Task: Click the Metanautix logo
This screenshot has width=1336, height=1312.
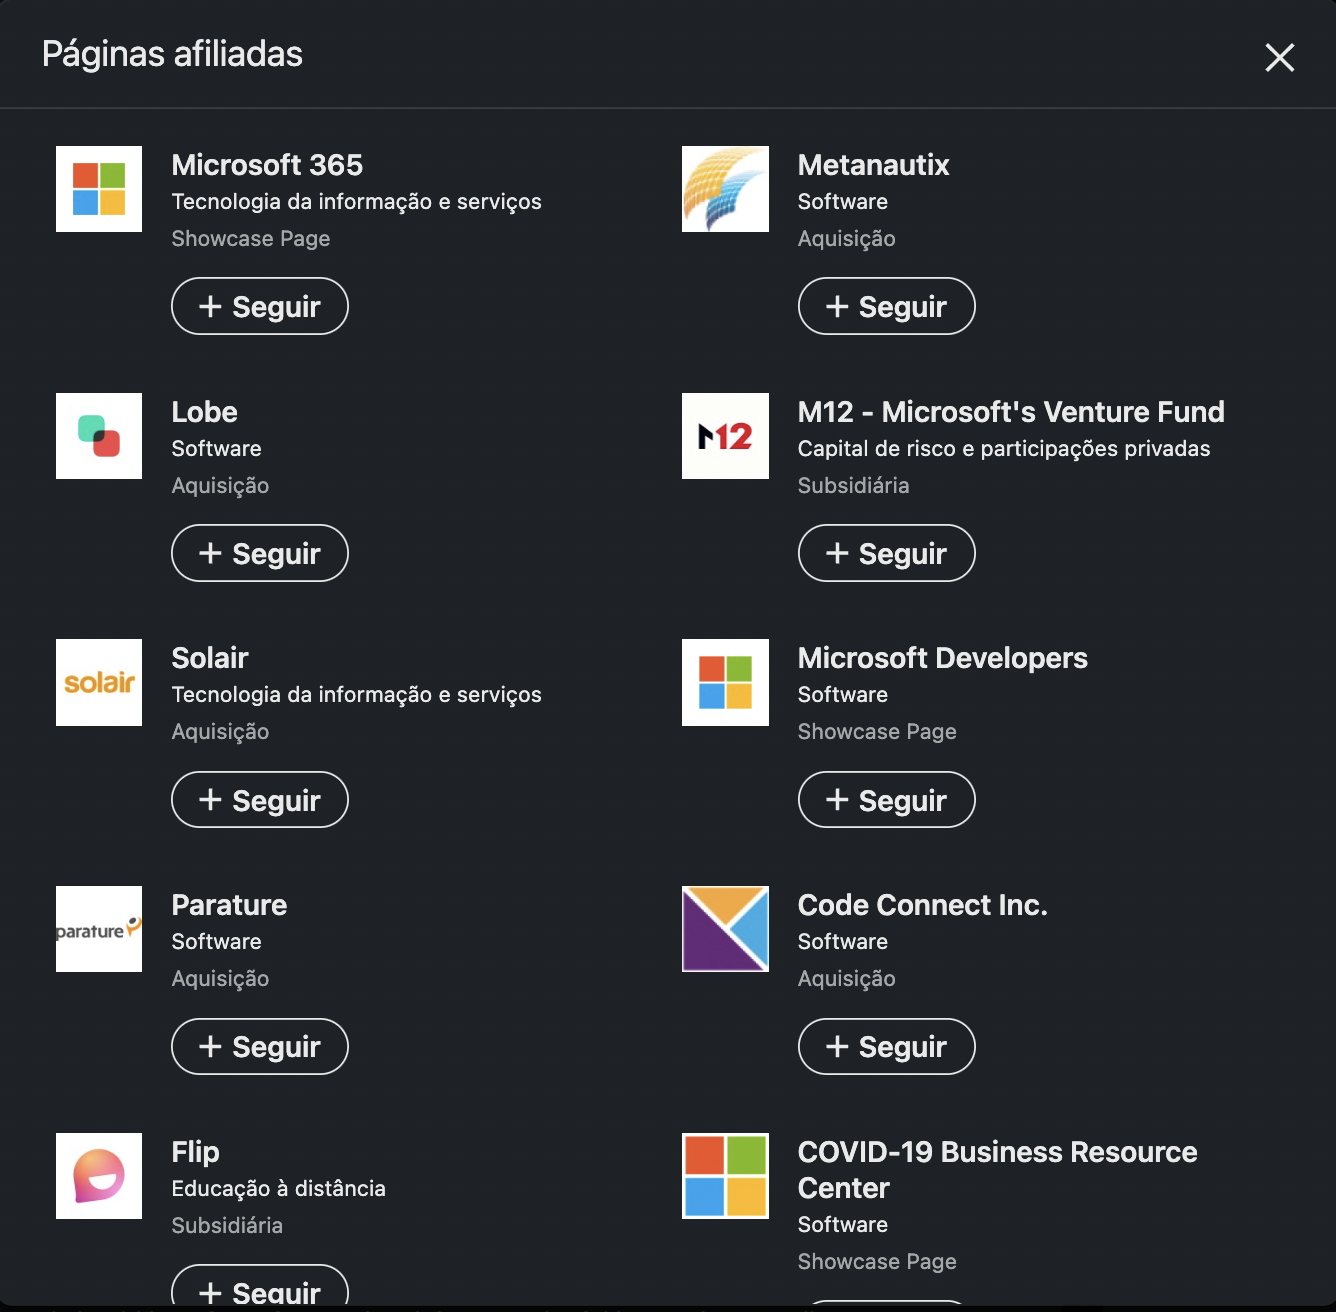Action: pos(725,189)
